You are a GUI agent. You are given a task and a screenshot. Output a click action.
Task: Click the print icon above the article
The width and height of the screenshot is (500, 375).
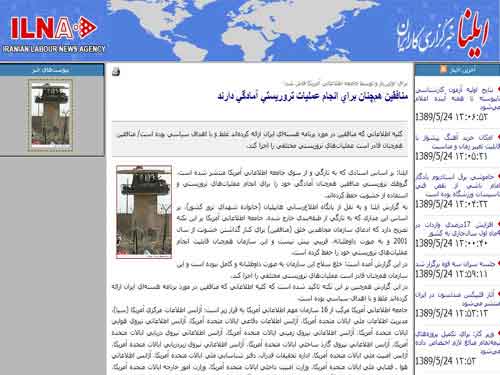(x=116, y=71)
